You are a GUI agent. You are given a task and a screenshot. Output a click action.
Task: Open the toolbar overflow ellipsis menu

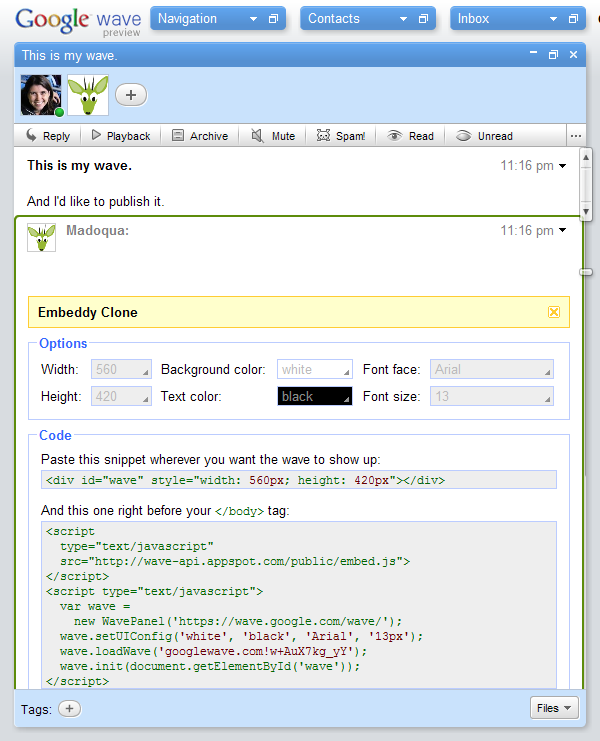coord(575,136)
